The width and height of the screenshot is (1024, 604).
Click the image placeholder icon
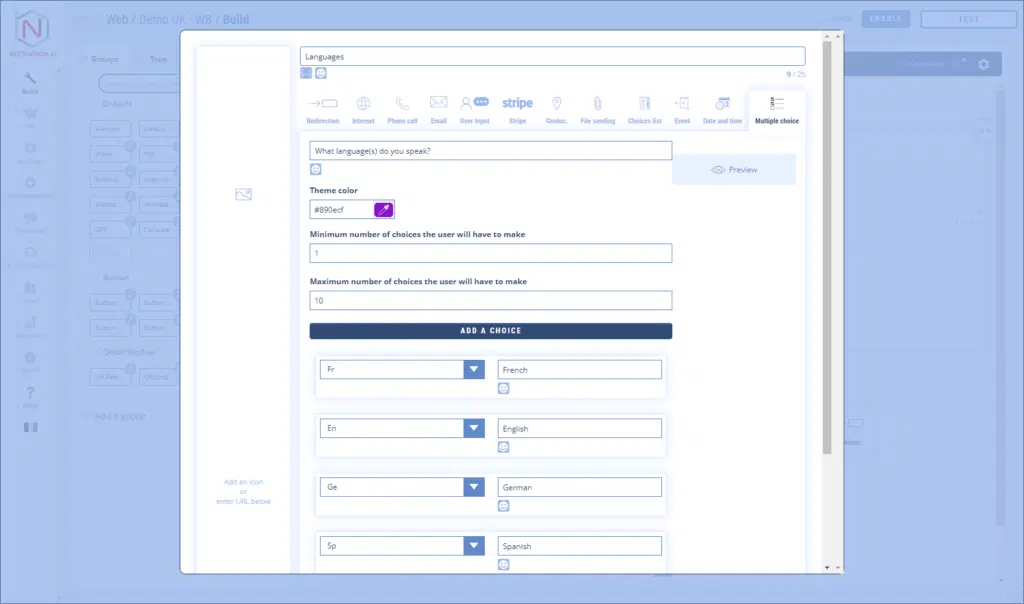[243, 194]
